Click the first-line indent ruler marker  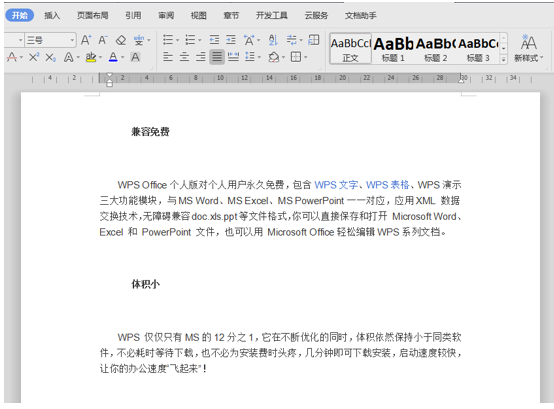pyautogui.click(x=110, y=76)
